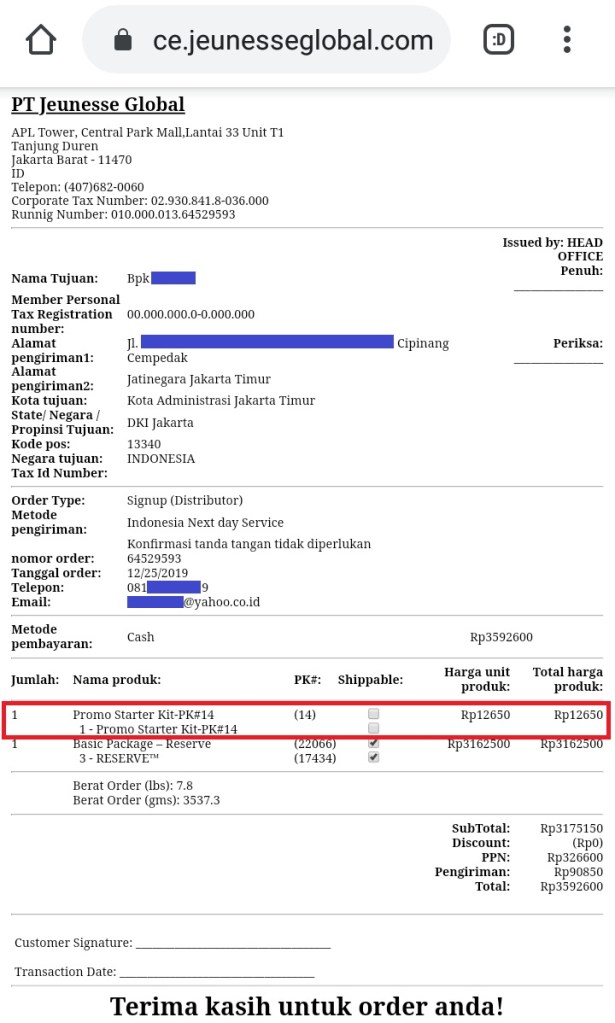Click the Customer Signature line
The width and height of the screenshot is (615, 1023).
click(232, 942)
